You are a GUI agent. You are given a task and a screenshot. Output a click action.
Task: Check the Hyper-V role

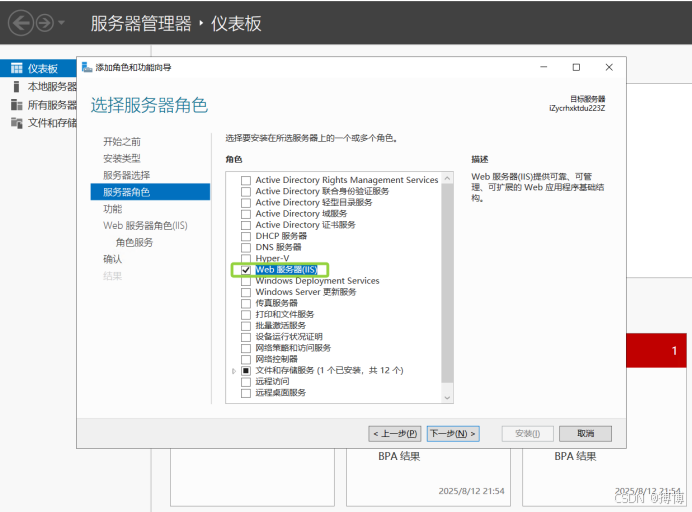tap(246, 258)
